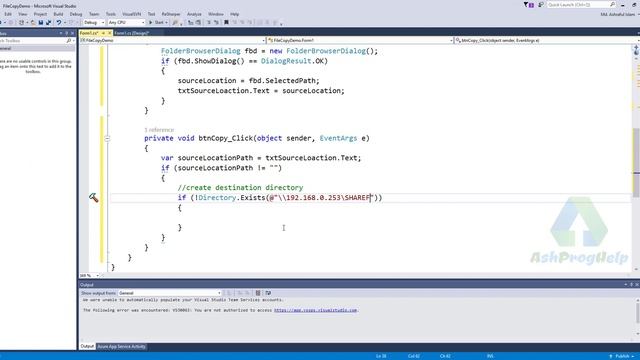Close the Form1.cs tab
The height and width of the screenshot is (360, 640).
109,33
